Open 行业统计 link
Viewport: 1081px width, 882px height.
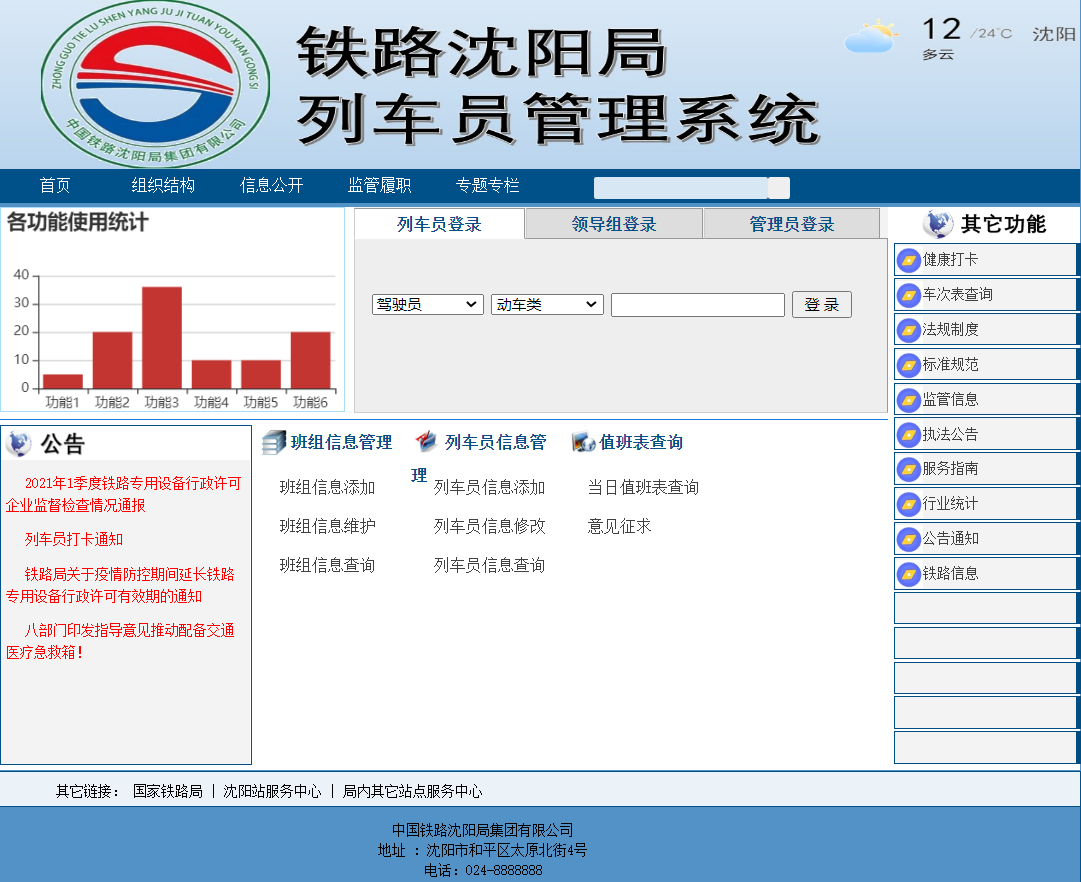coord(950,504)
